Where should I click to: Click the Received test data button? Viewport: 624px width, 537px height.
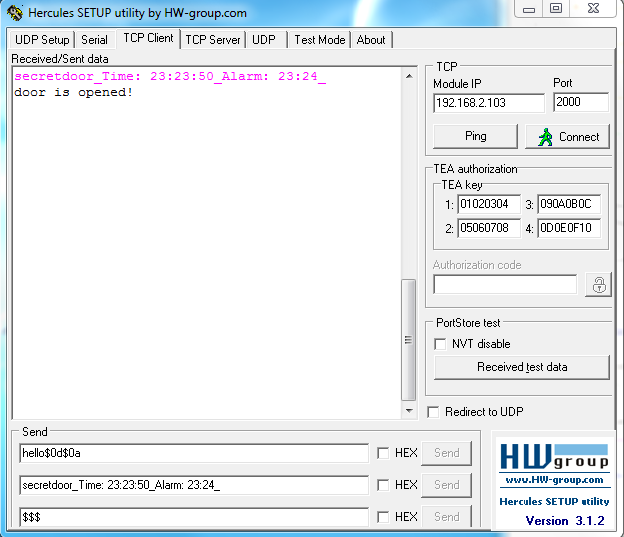click(x=522, y=367)
